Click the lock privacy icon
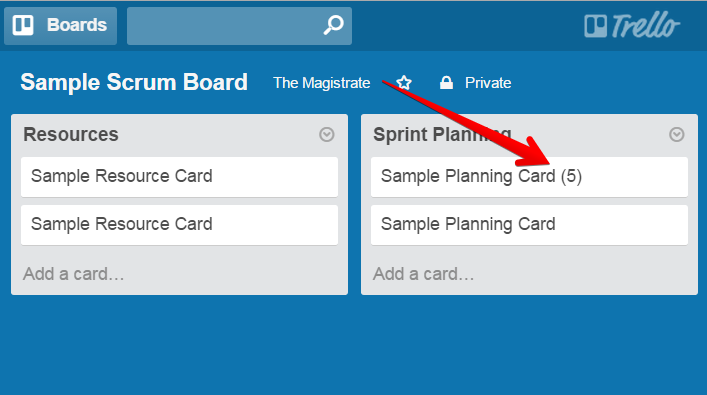Image resolution: width=707 pixels, height=395 pixels. [x=446, y=83]
